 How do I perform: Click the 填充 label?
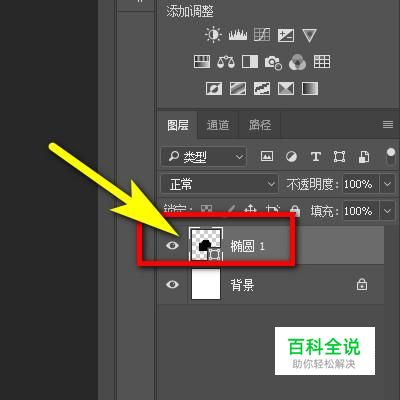click(325, 211)
